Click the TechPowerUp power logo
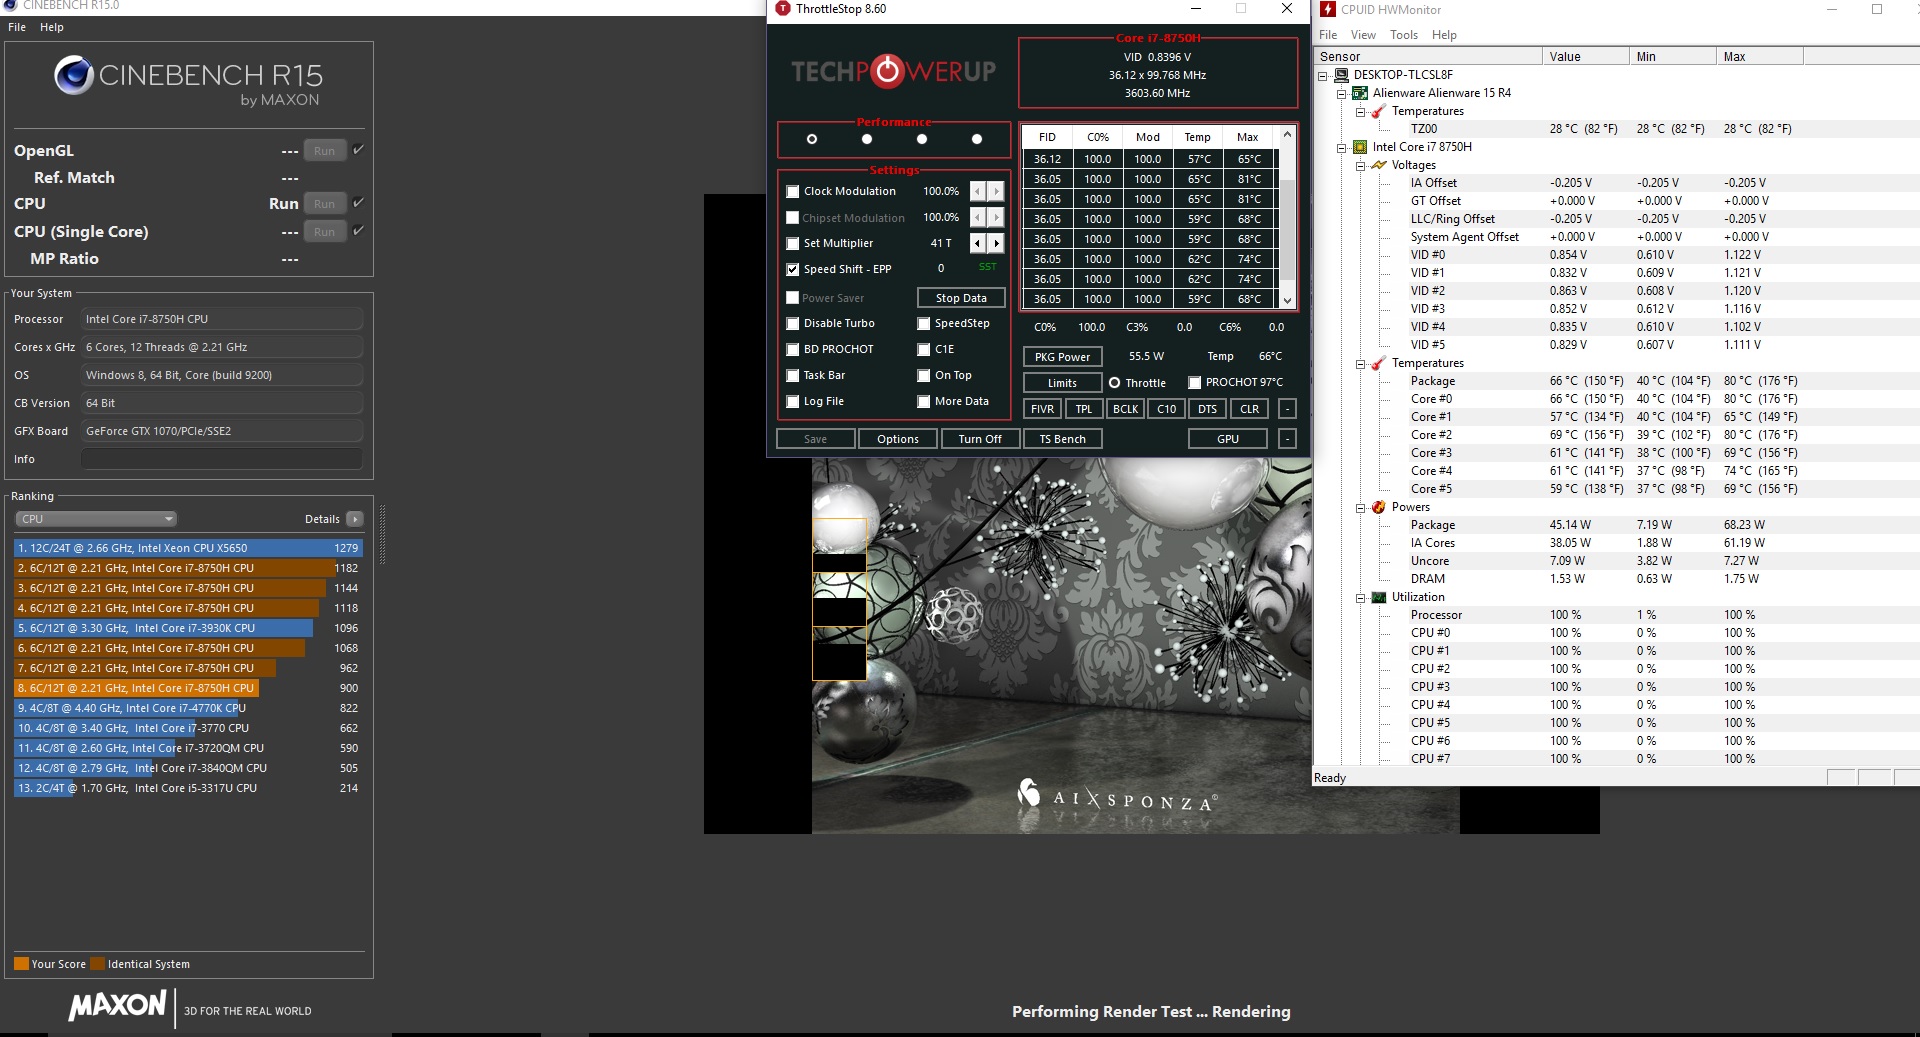1920x1037 pixels. tap(887, 71)
